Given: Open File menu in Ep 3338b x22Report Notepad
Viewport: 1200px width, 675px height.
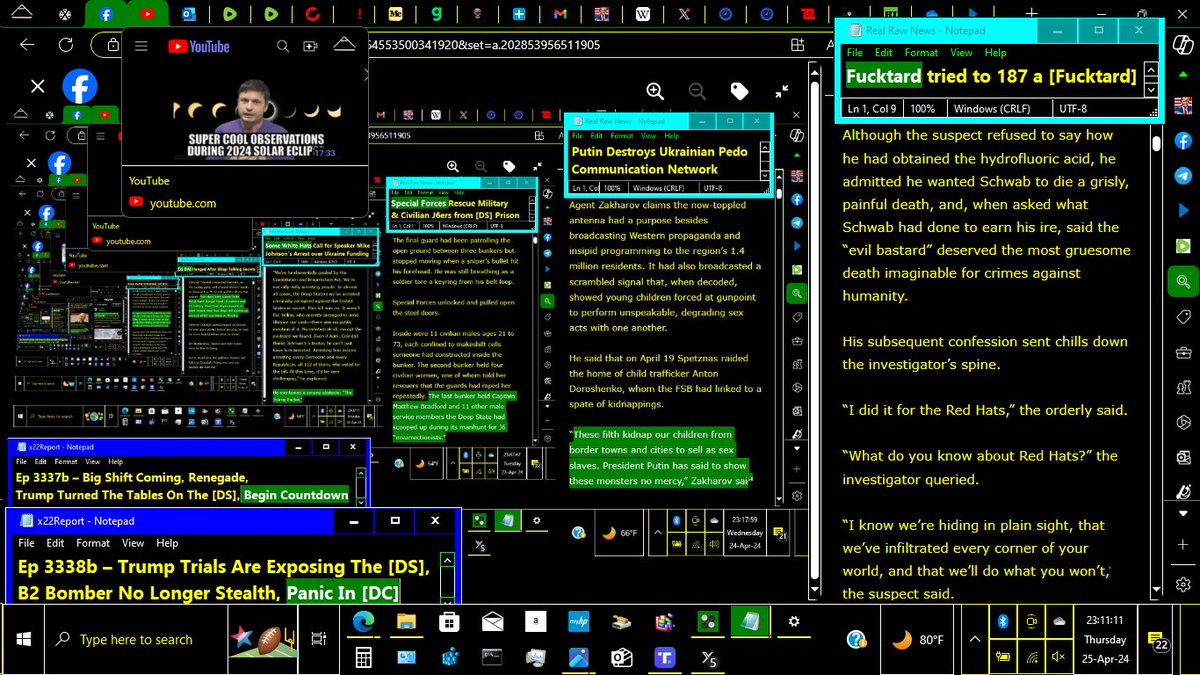Looking at the screenshot, I should [x=26, y=543].
